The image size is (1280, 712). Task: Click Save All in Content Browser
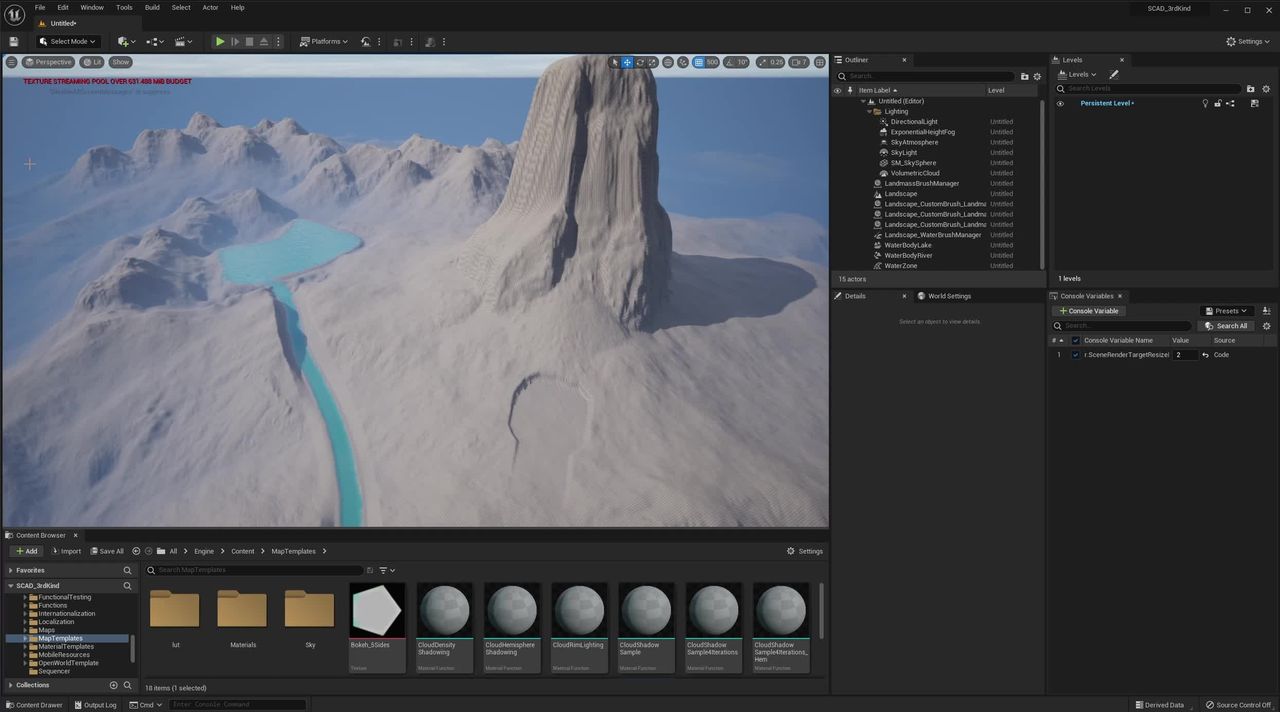pyautogui.click(x=106, y=551)
